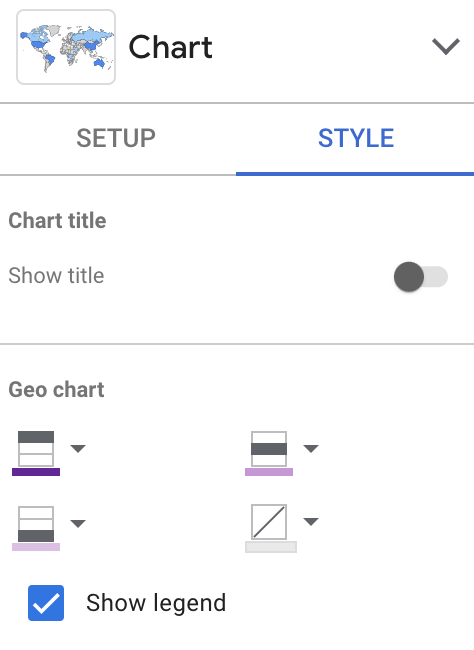Open the min color dropdown arrow
This screenshot has height=650, width=474.
[78, 523]
